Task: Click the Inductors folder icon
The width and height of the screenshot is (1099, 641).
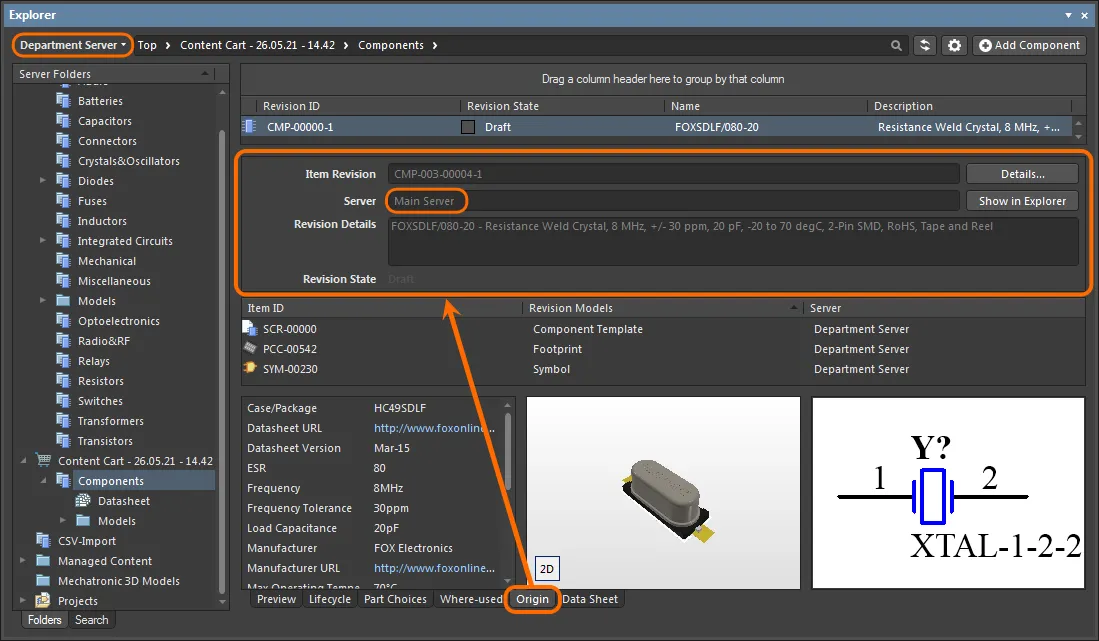Action: point(64,221)
